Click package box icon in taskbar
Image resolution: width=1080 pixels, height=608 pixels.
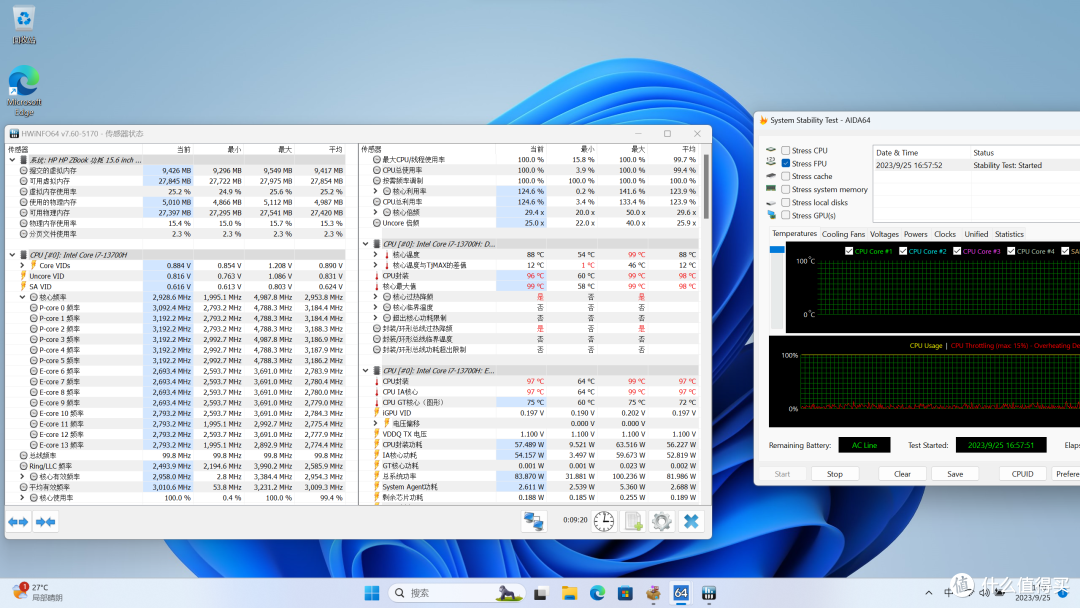[653, 593]
